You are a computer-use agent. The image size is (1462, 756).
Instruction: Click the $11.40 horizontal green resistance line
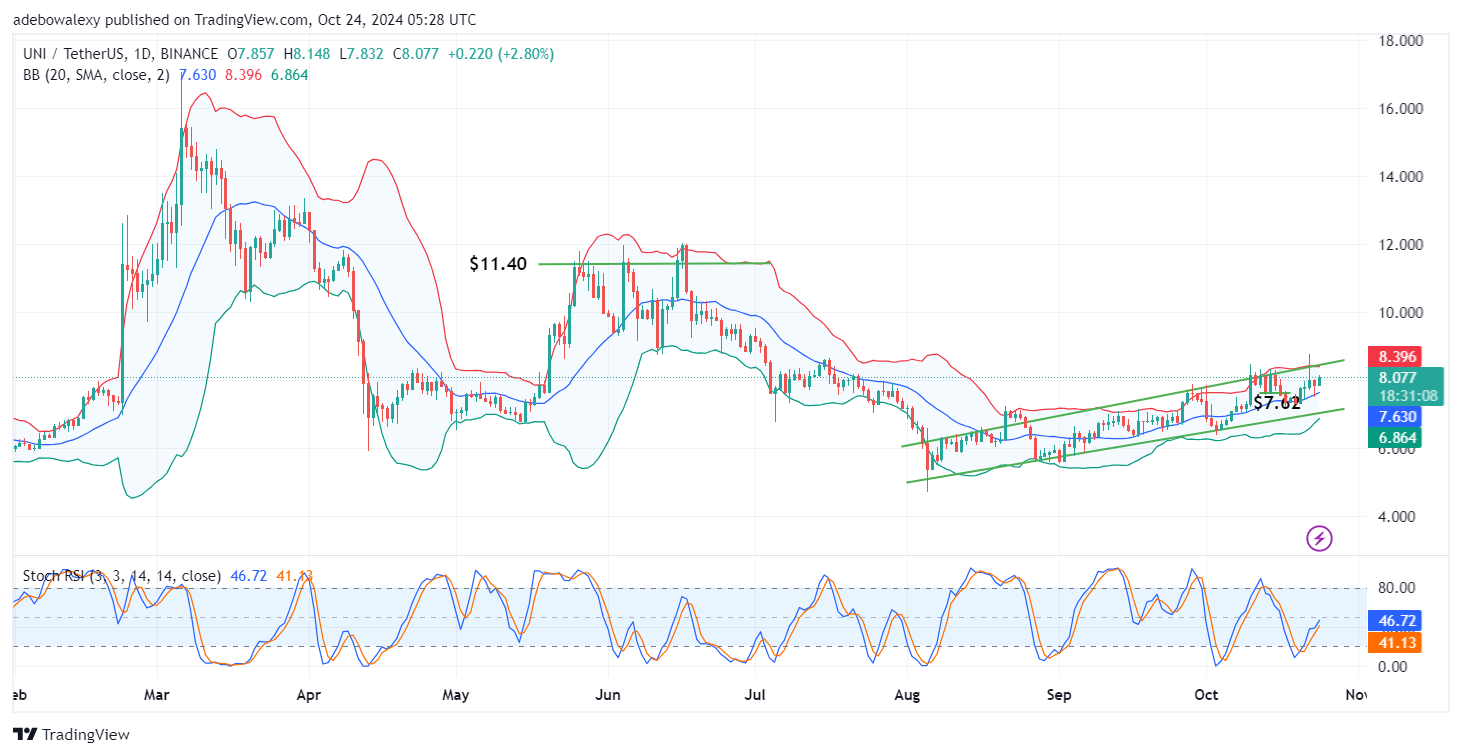(655, 263)
